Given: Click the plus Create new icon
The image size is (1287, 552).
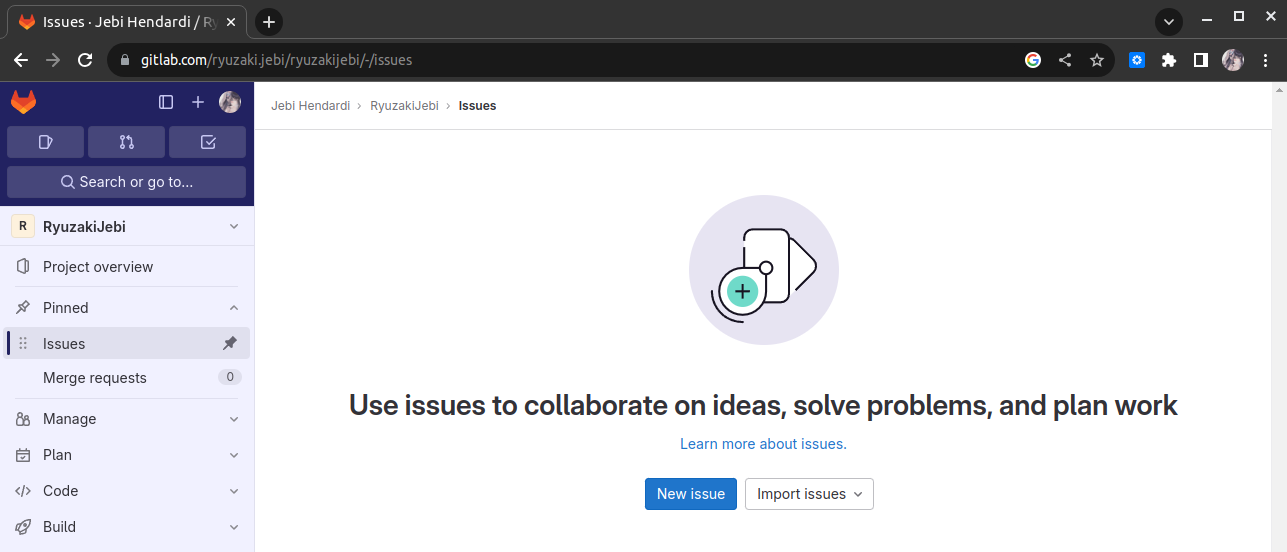Looking at the screenshot, I should point(198,102).
